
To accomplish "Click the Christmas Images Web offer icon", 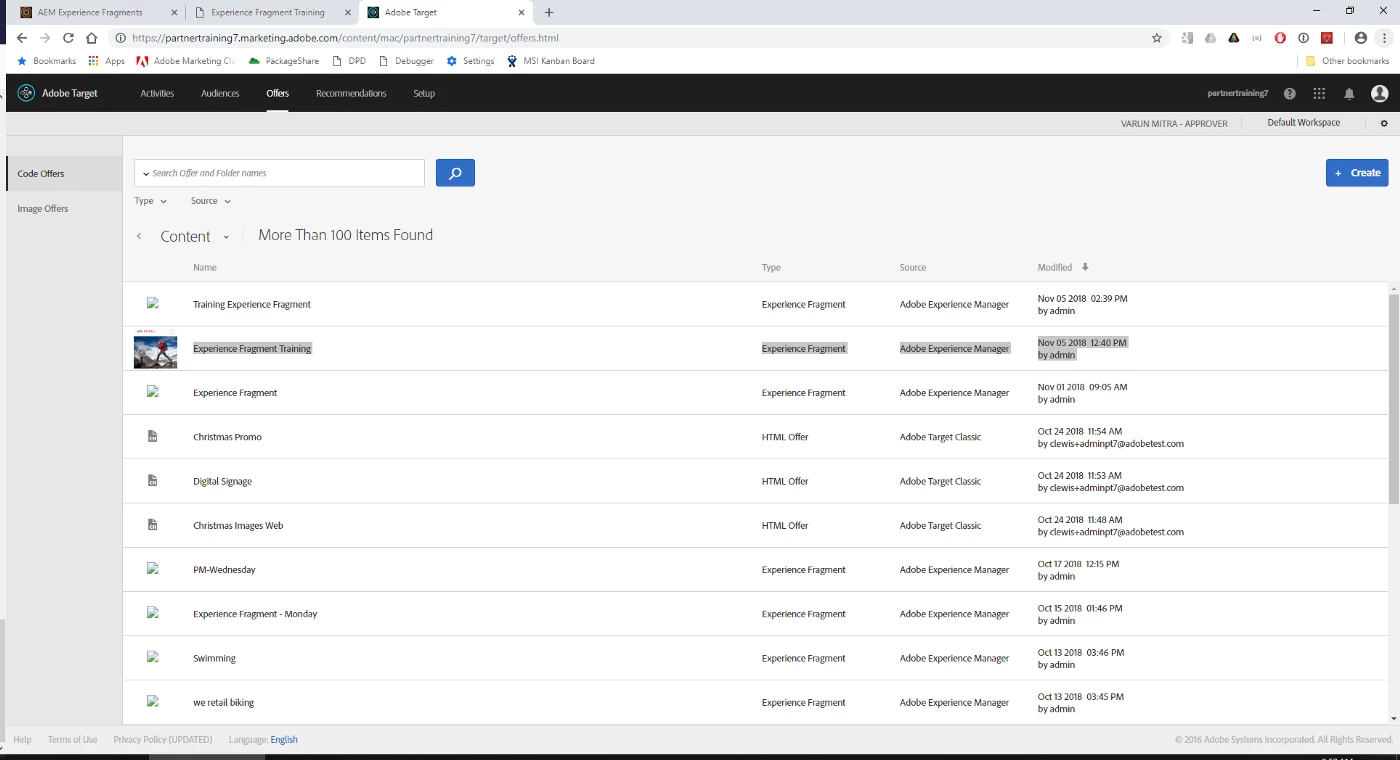I will 153,525.
